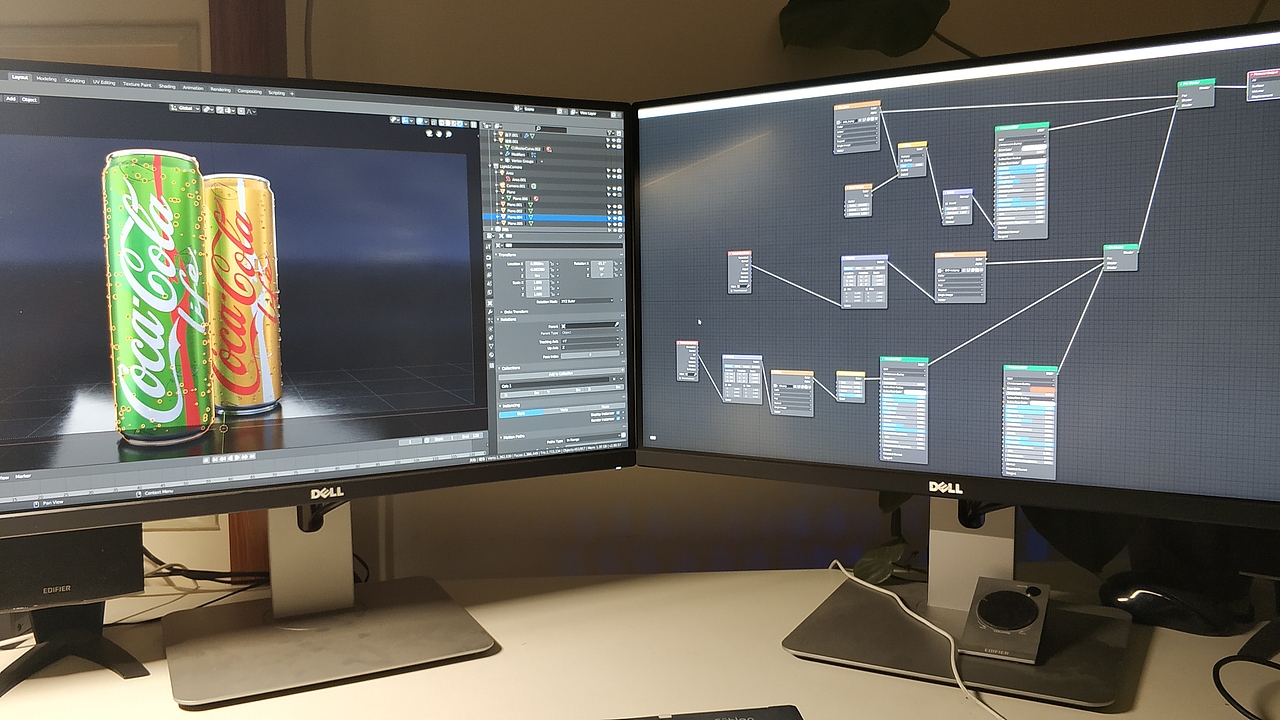The height and width of the screenshot is (720, 1280).
Task: Click the magnifying glass in the Outliner search
Action: point(539,127)
